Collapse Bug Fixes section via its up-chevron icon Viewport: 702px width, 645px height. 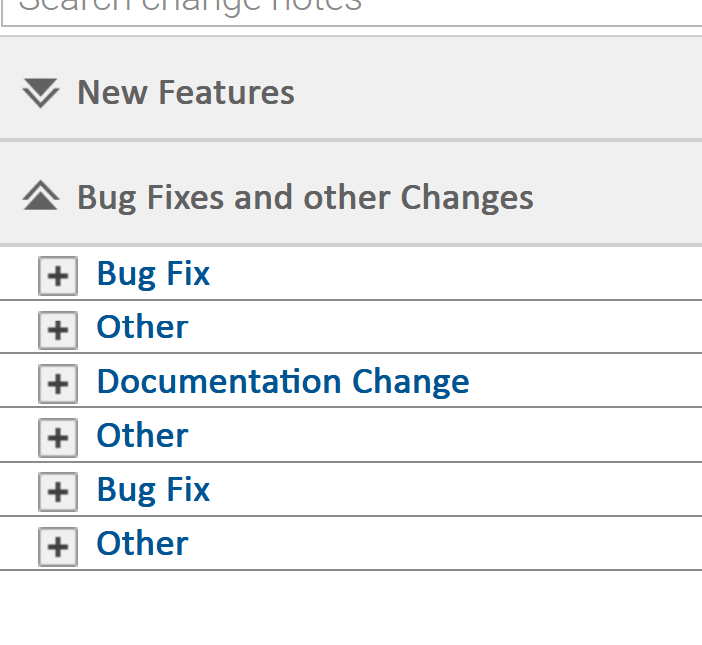pyautogui.click(x=41, y=197)
